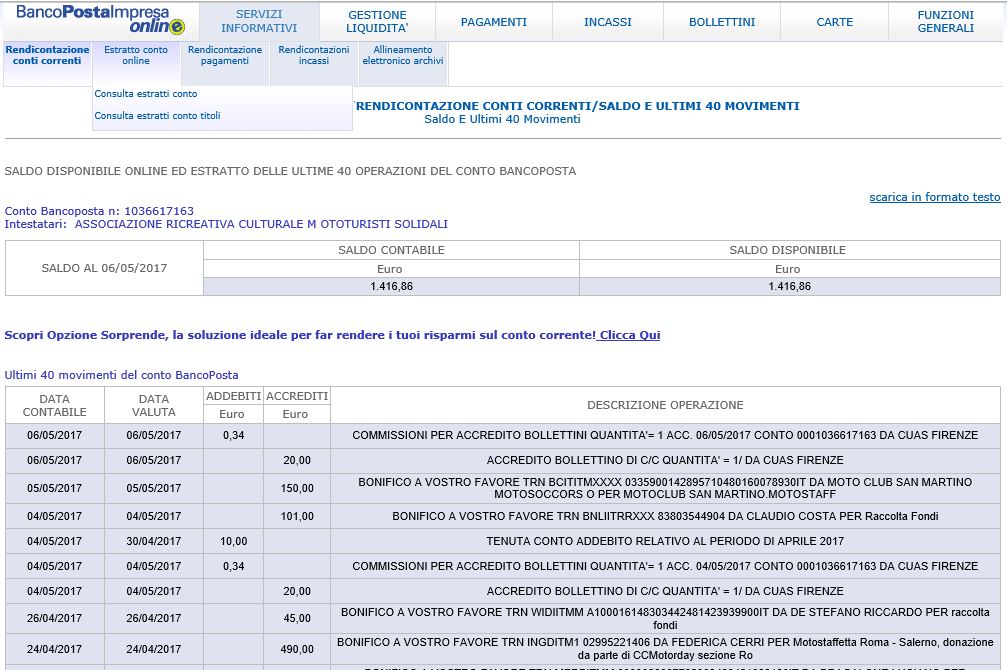Open the Estratto conto online submenu
1007x670 pixels.
point(136,55)
